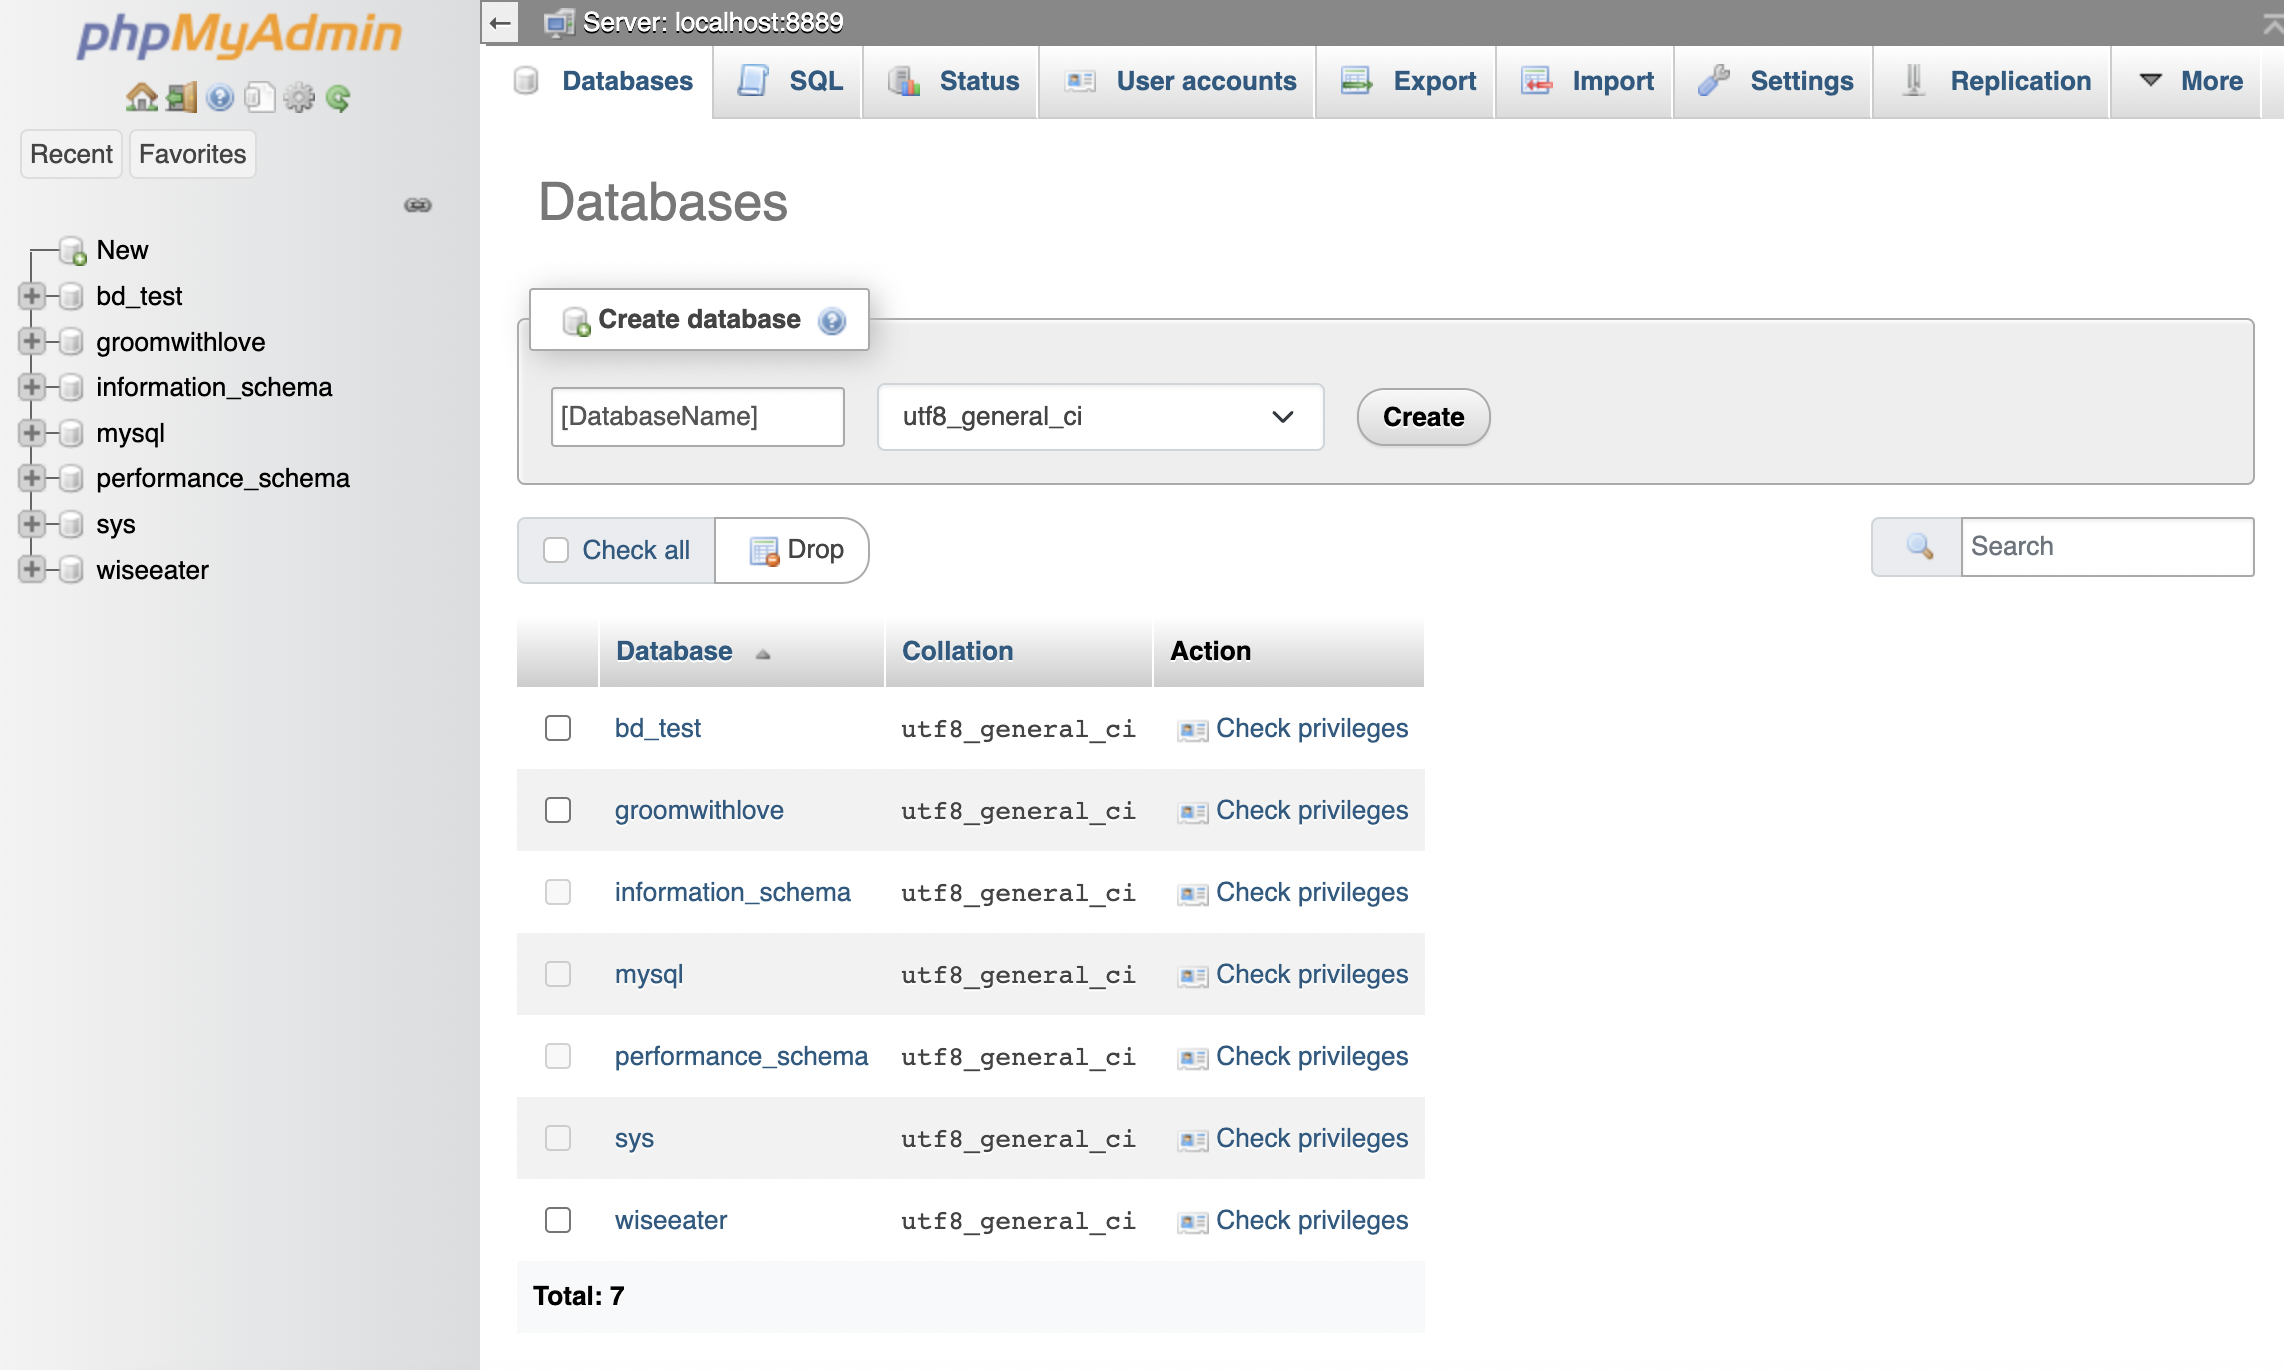2284x1370 pixels.
Task: Open the SQL query window icon
Action: [x=259, y=97]
